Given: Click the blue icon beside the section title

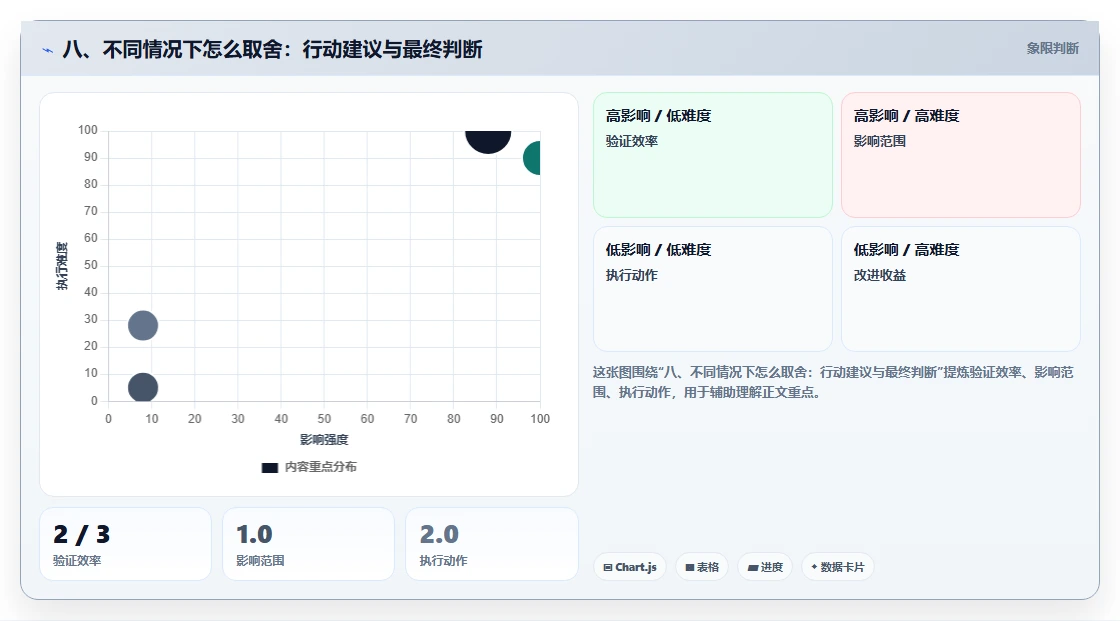Looking at the screenshot, I should click(48, 50).
